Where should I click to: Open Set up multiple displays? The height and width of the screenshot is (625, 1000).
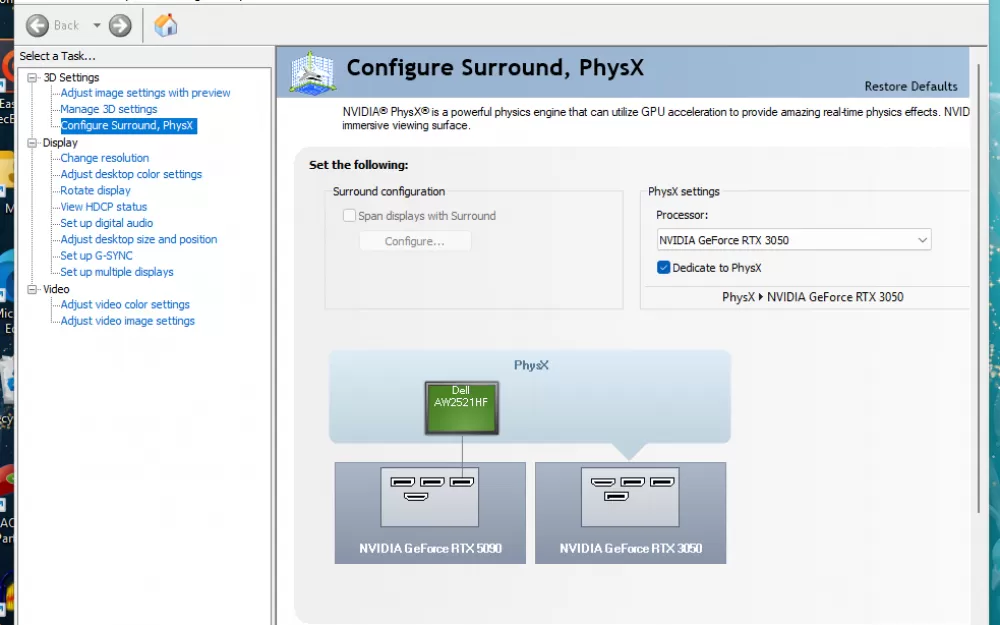click(117, 272)
